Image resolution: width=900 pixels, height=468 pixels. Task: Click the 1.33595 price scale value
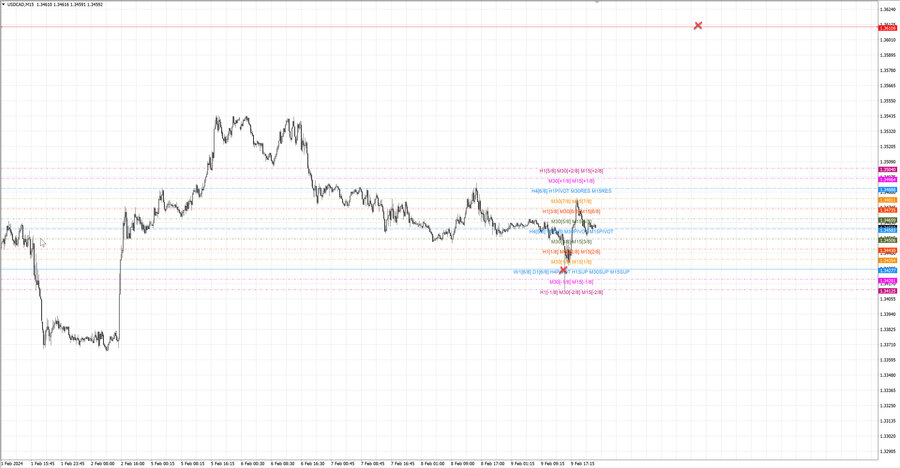[x=887, y=359]
